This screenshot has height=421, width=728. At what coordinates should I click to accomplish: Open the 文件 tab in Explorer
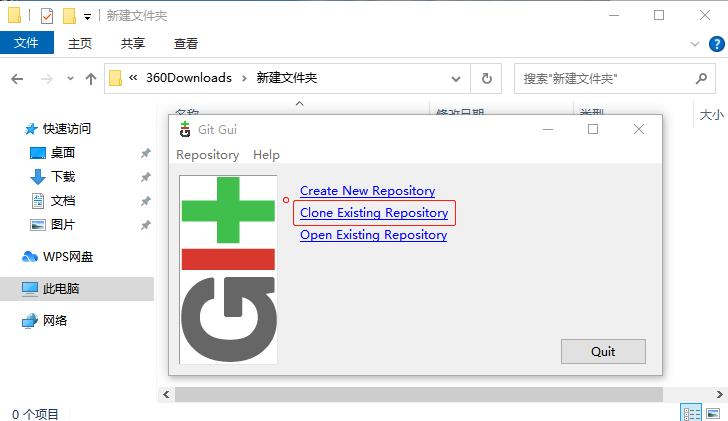tap(26, 43)
